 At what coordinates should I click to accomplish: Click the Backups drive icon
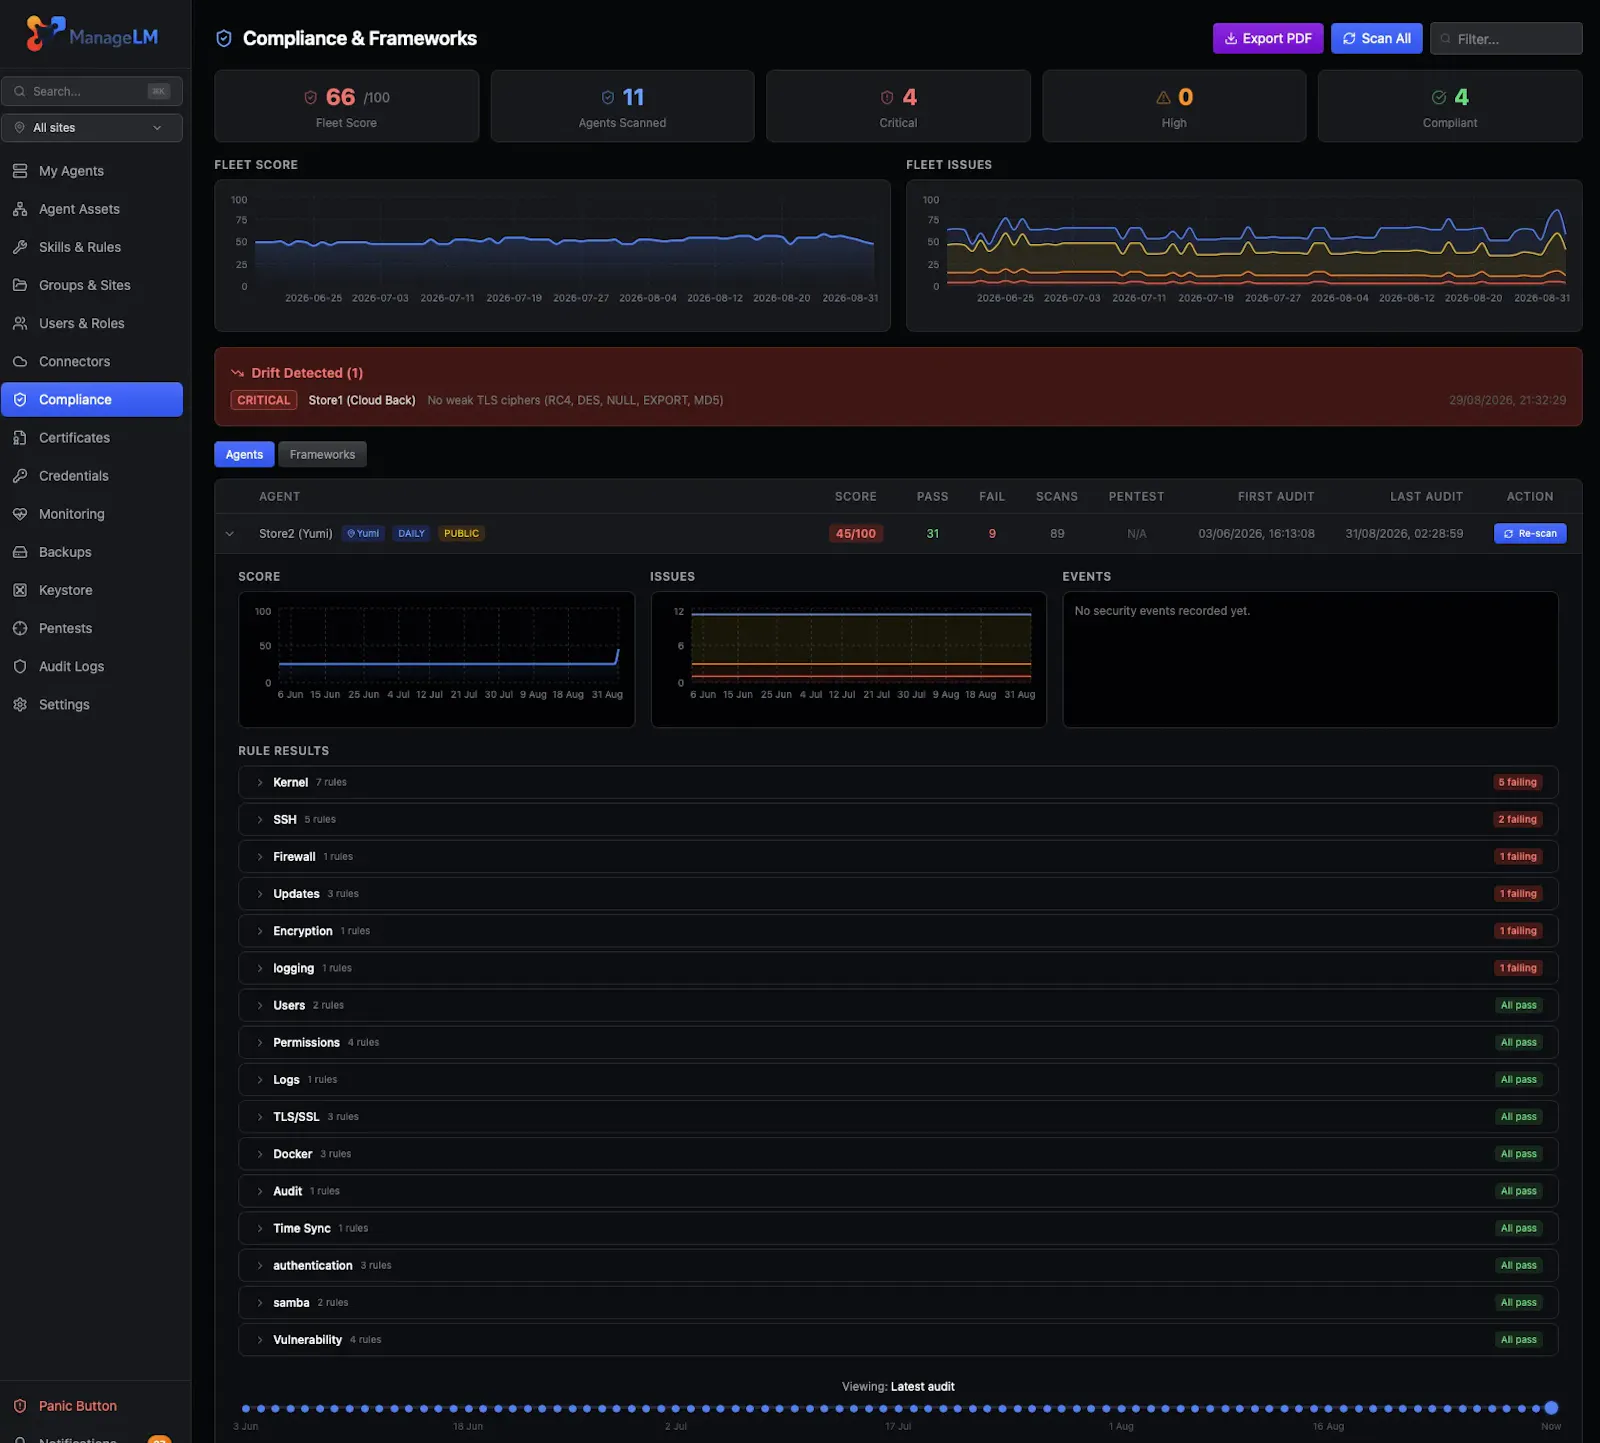click(x=20, y=552)
